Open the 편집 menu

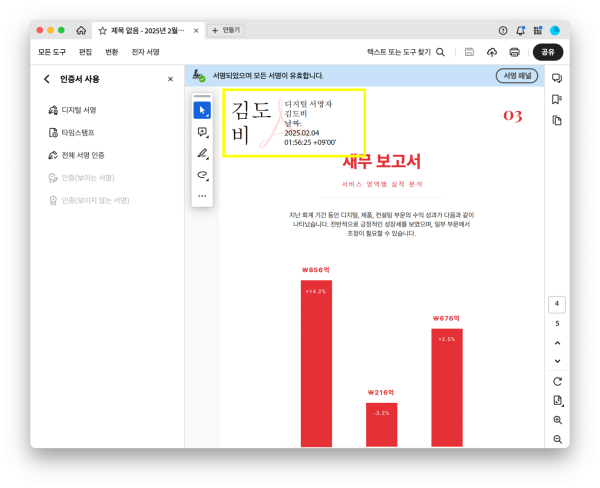(x=85, y=52)
